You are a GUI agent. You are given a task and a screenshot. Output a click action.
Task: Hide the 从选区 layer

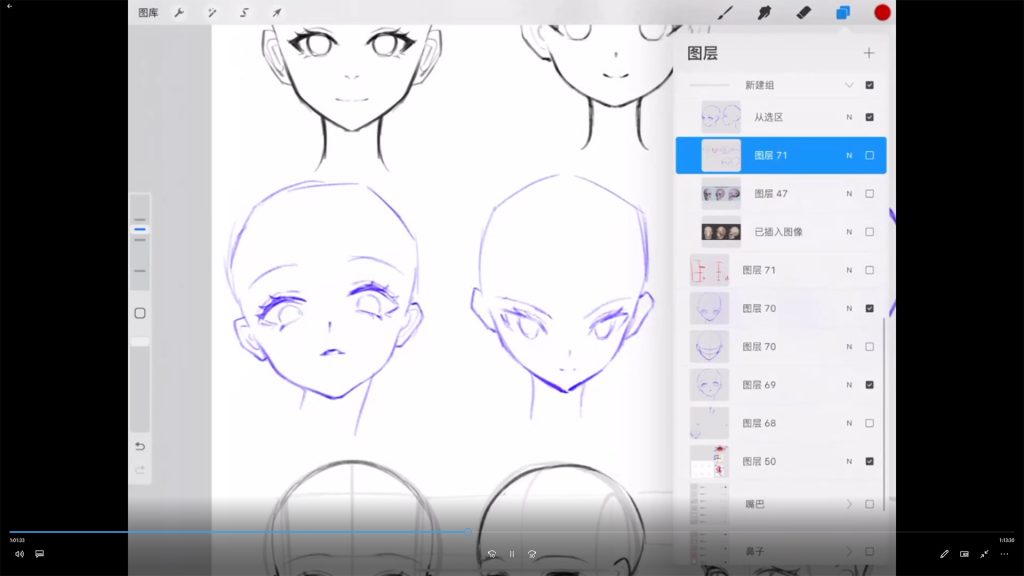pos(869,118)
